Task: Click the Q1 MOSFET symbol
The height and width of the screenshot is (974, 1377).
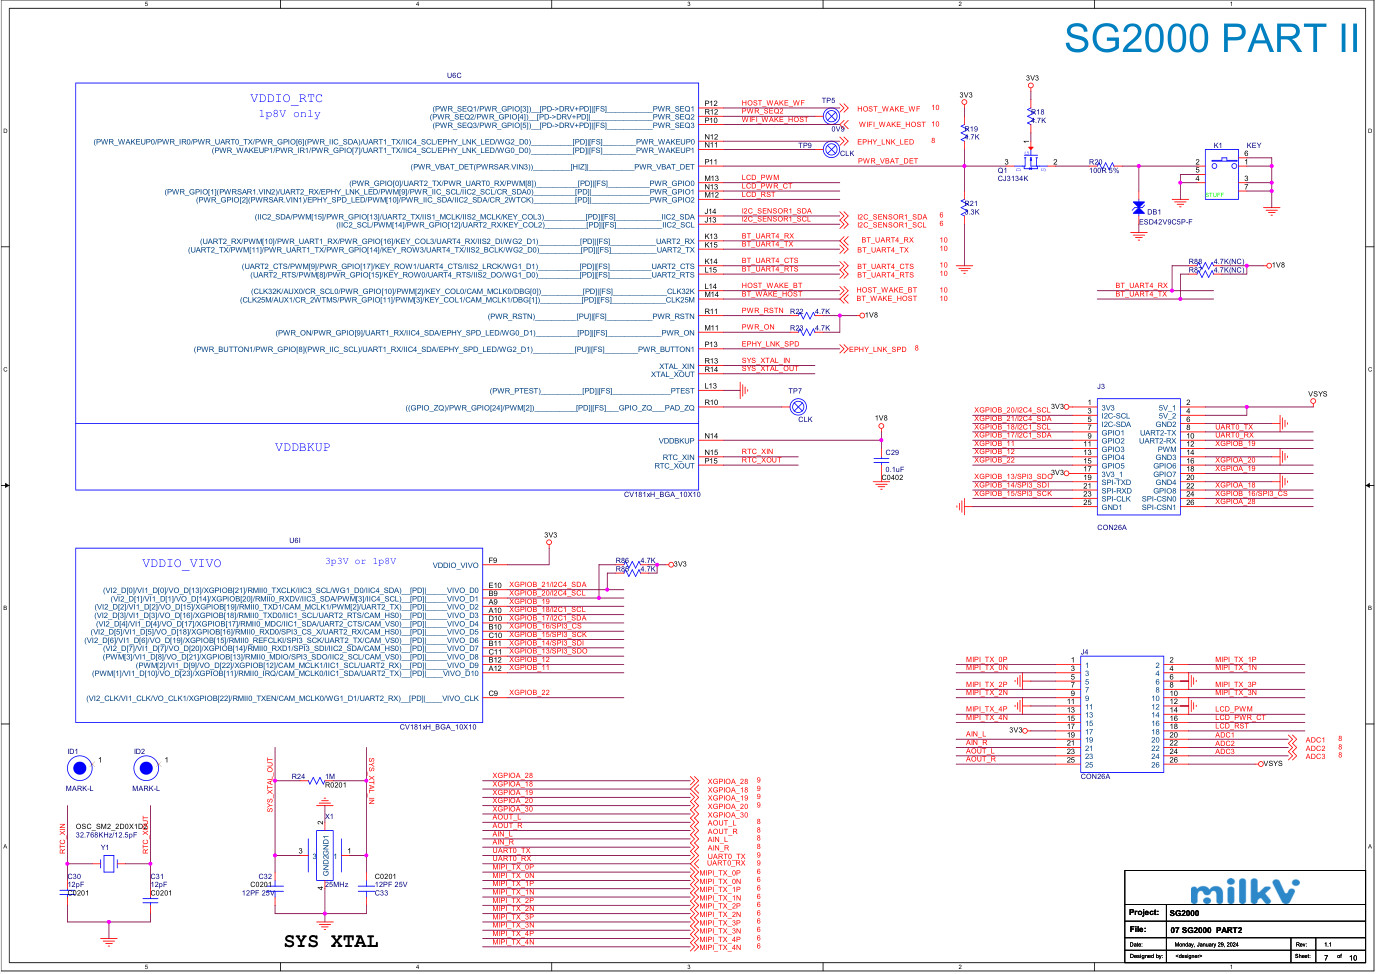Action: [1031, 161]
